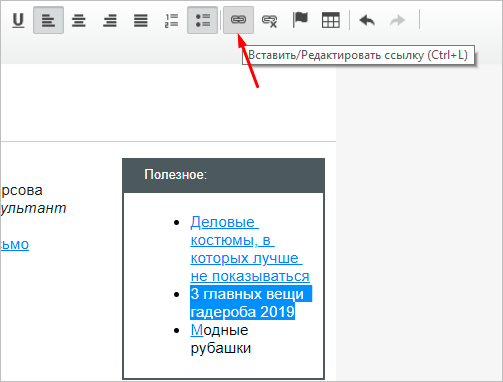Click selected text '3 главных вещи гадероба 2019'
Image resolution: width=503 pixels, height=382 pixels.
[251, 303]
